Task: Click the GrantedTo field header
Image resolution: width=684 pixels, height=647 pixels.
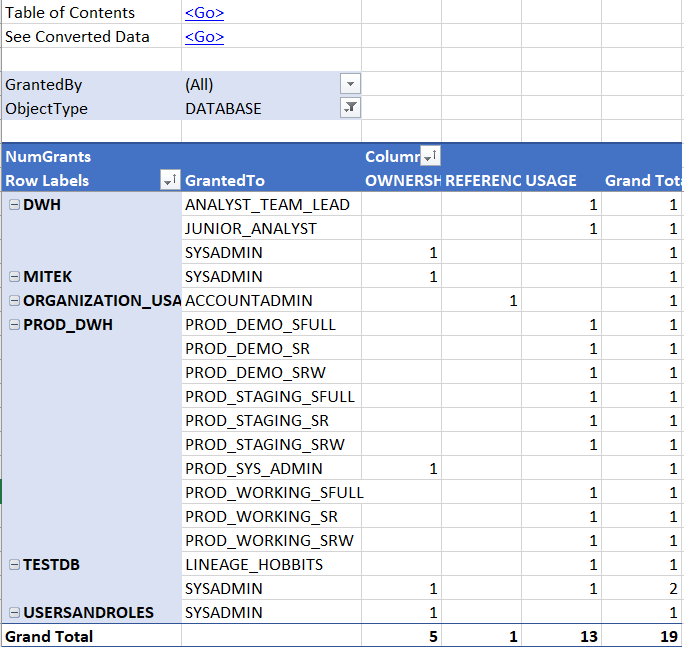Action: pyautogui.click(x=225, y=181)
